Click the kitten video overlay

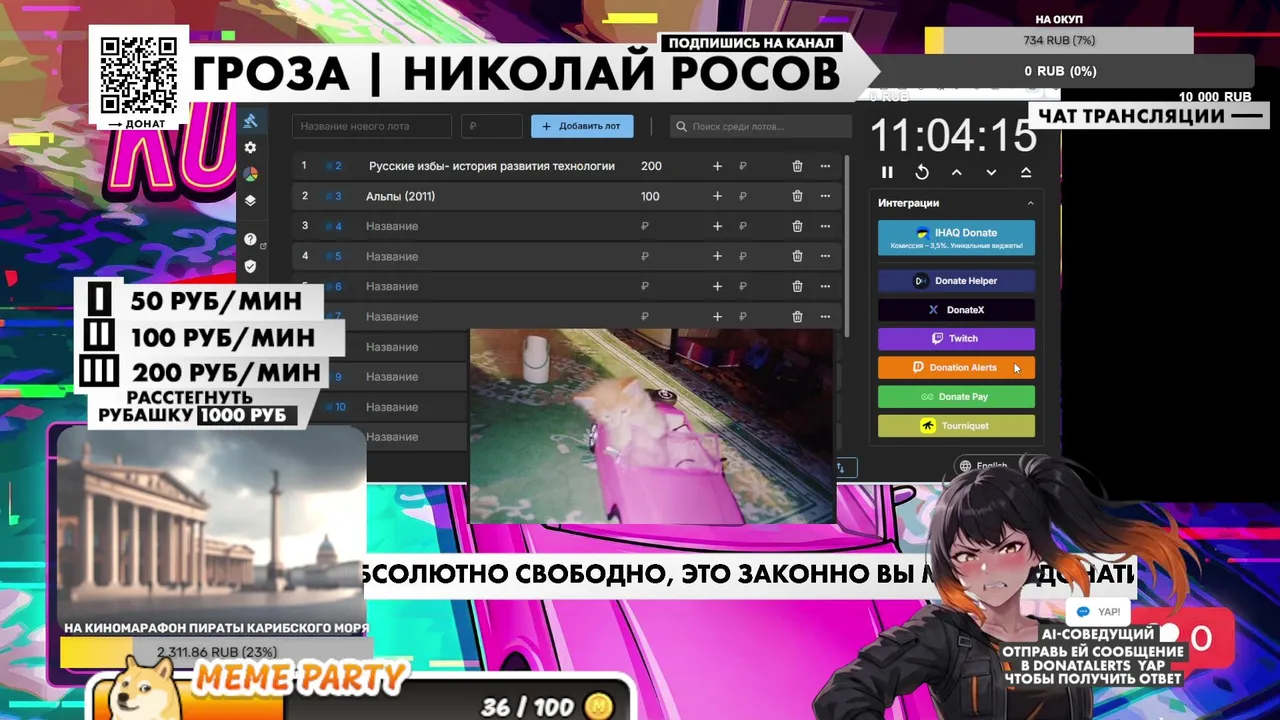click(651, 426)
